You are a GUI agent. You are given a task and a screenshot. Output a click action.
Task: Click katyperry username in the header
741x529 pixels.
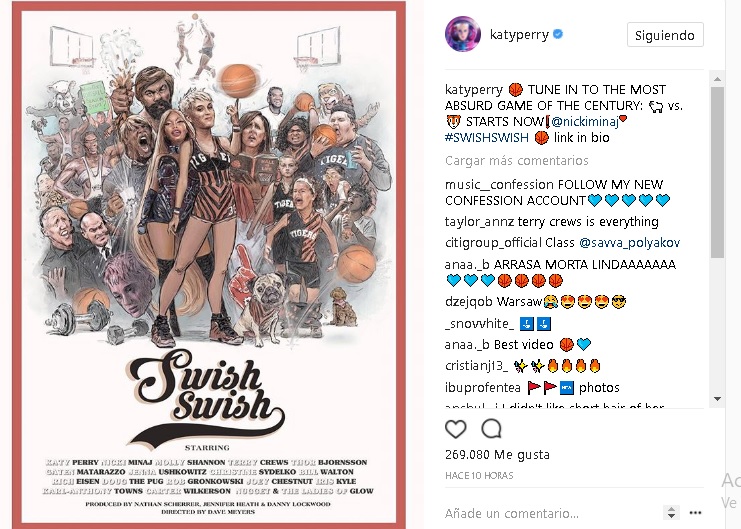(x=519, y=35)
